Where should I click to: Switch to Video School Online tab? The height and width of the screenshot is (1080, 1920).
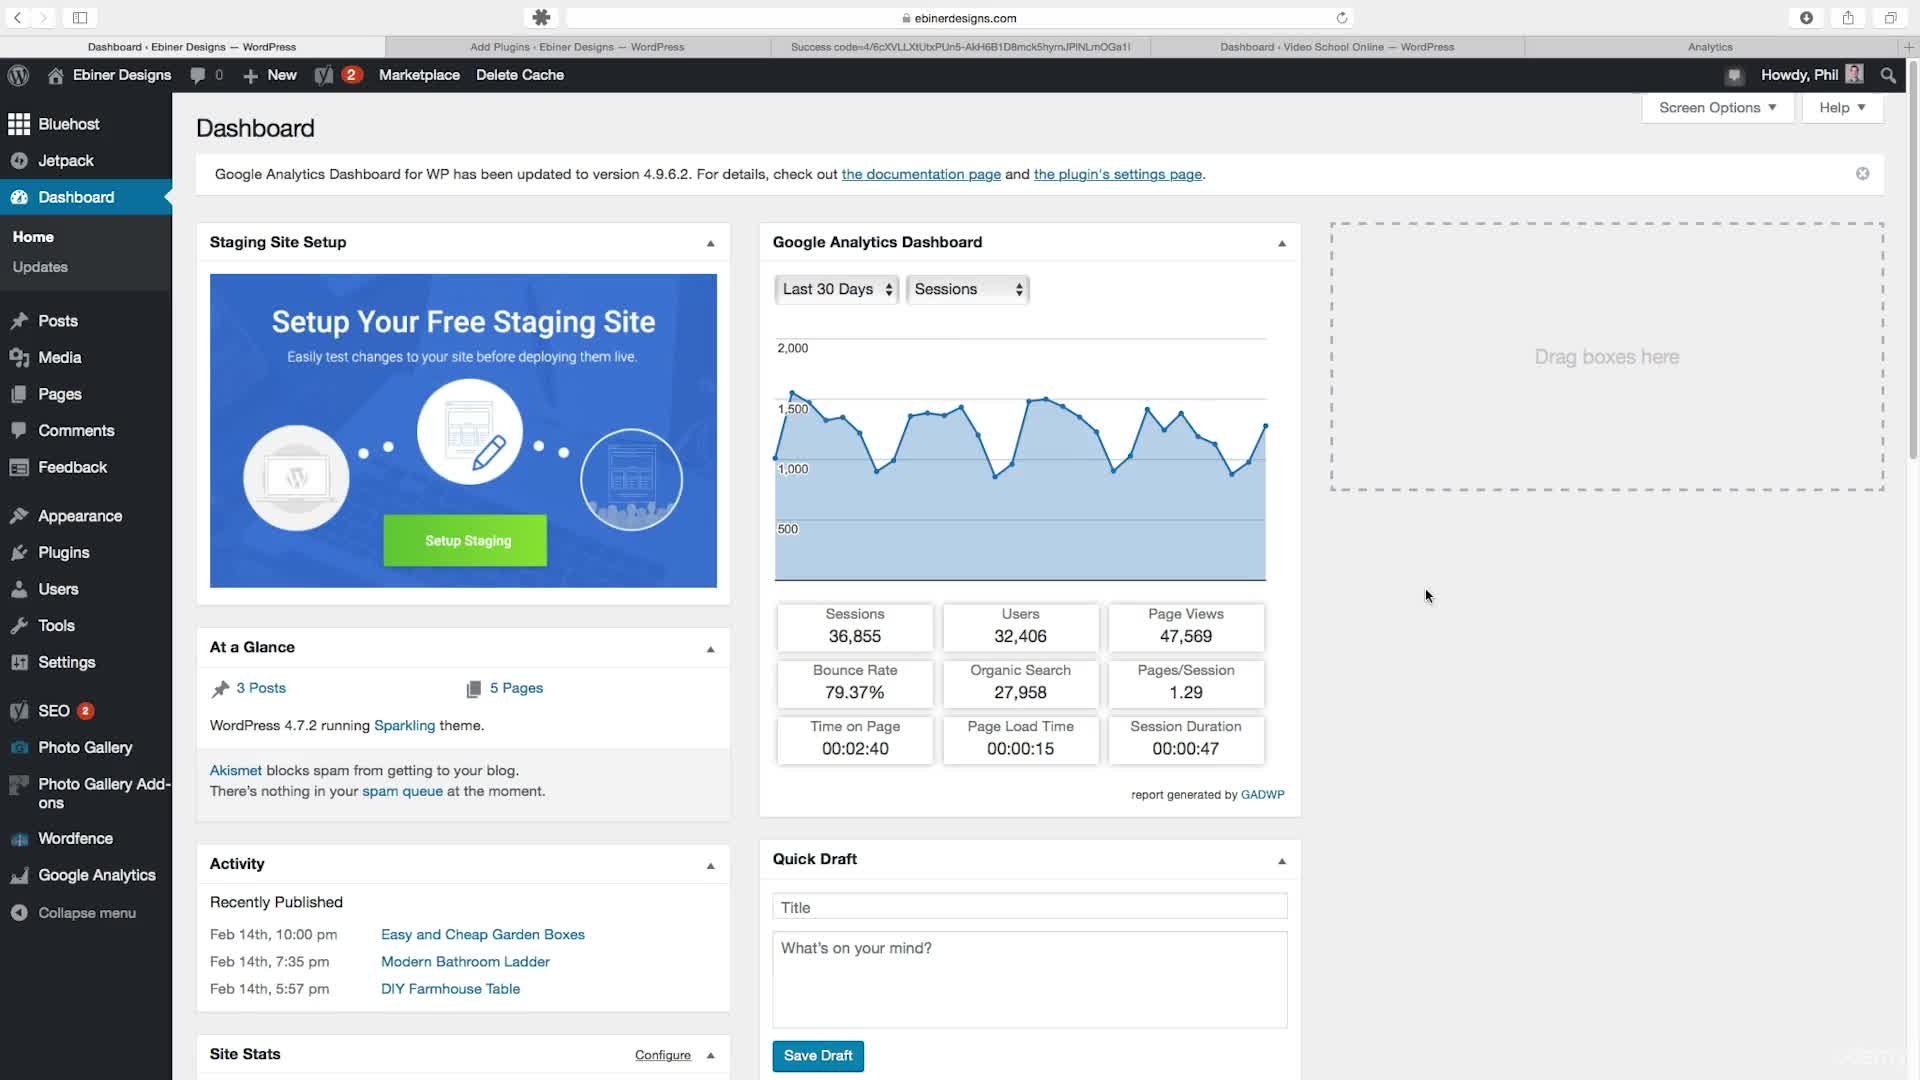1337,47
